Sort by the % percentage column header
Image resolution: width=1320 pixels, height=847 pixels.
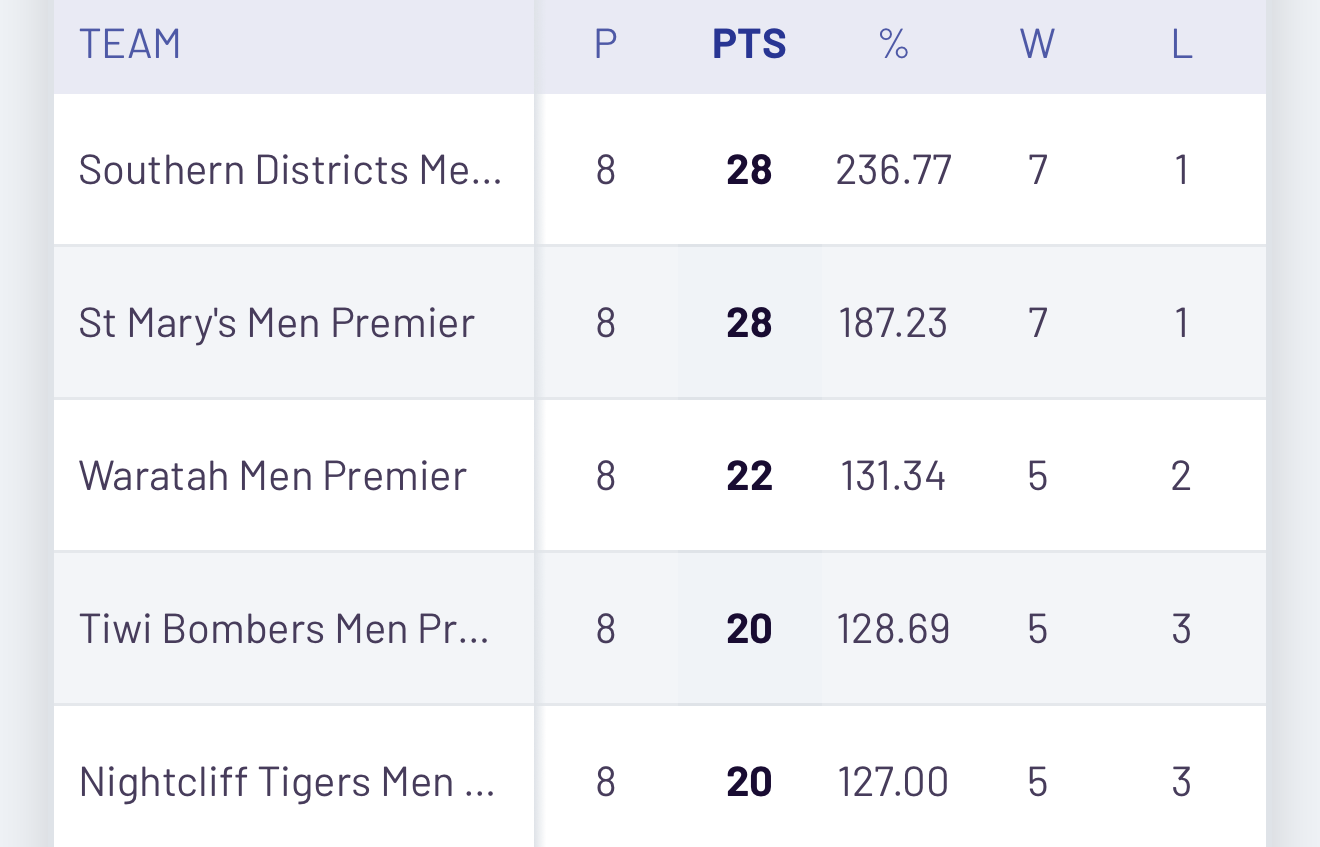pyautogui.click(x=893, y=45)
